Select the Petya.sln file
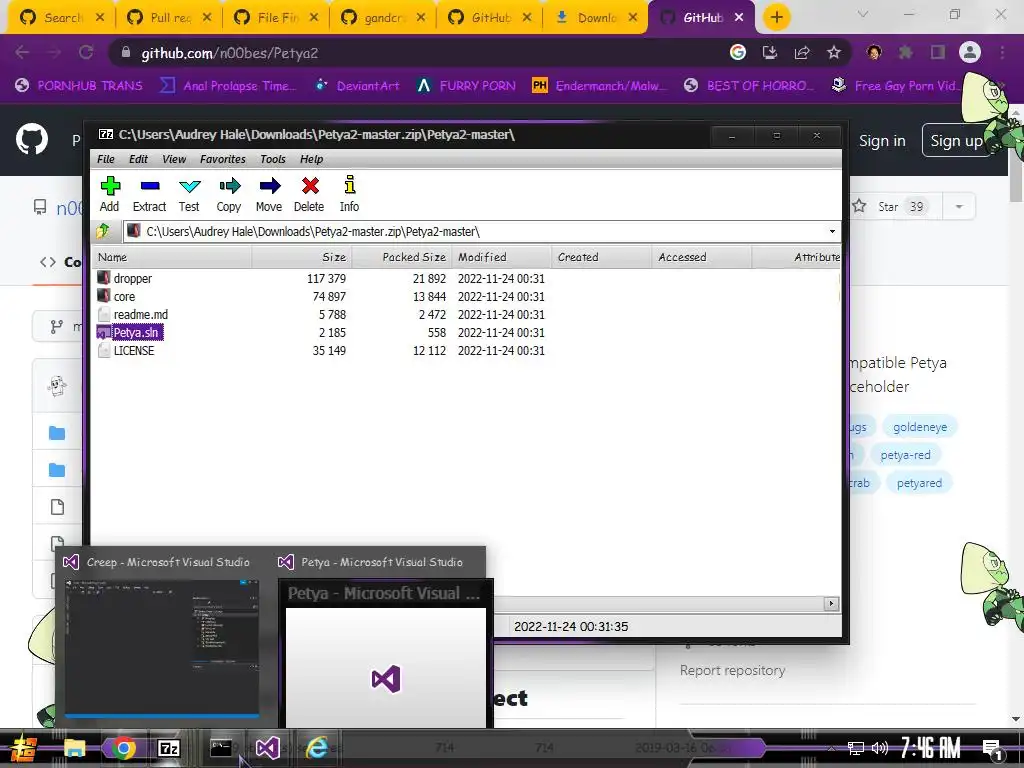This screenshot has width=1024, height=768. pyautogui.click(x=135, y=332)
